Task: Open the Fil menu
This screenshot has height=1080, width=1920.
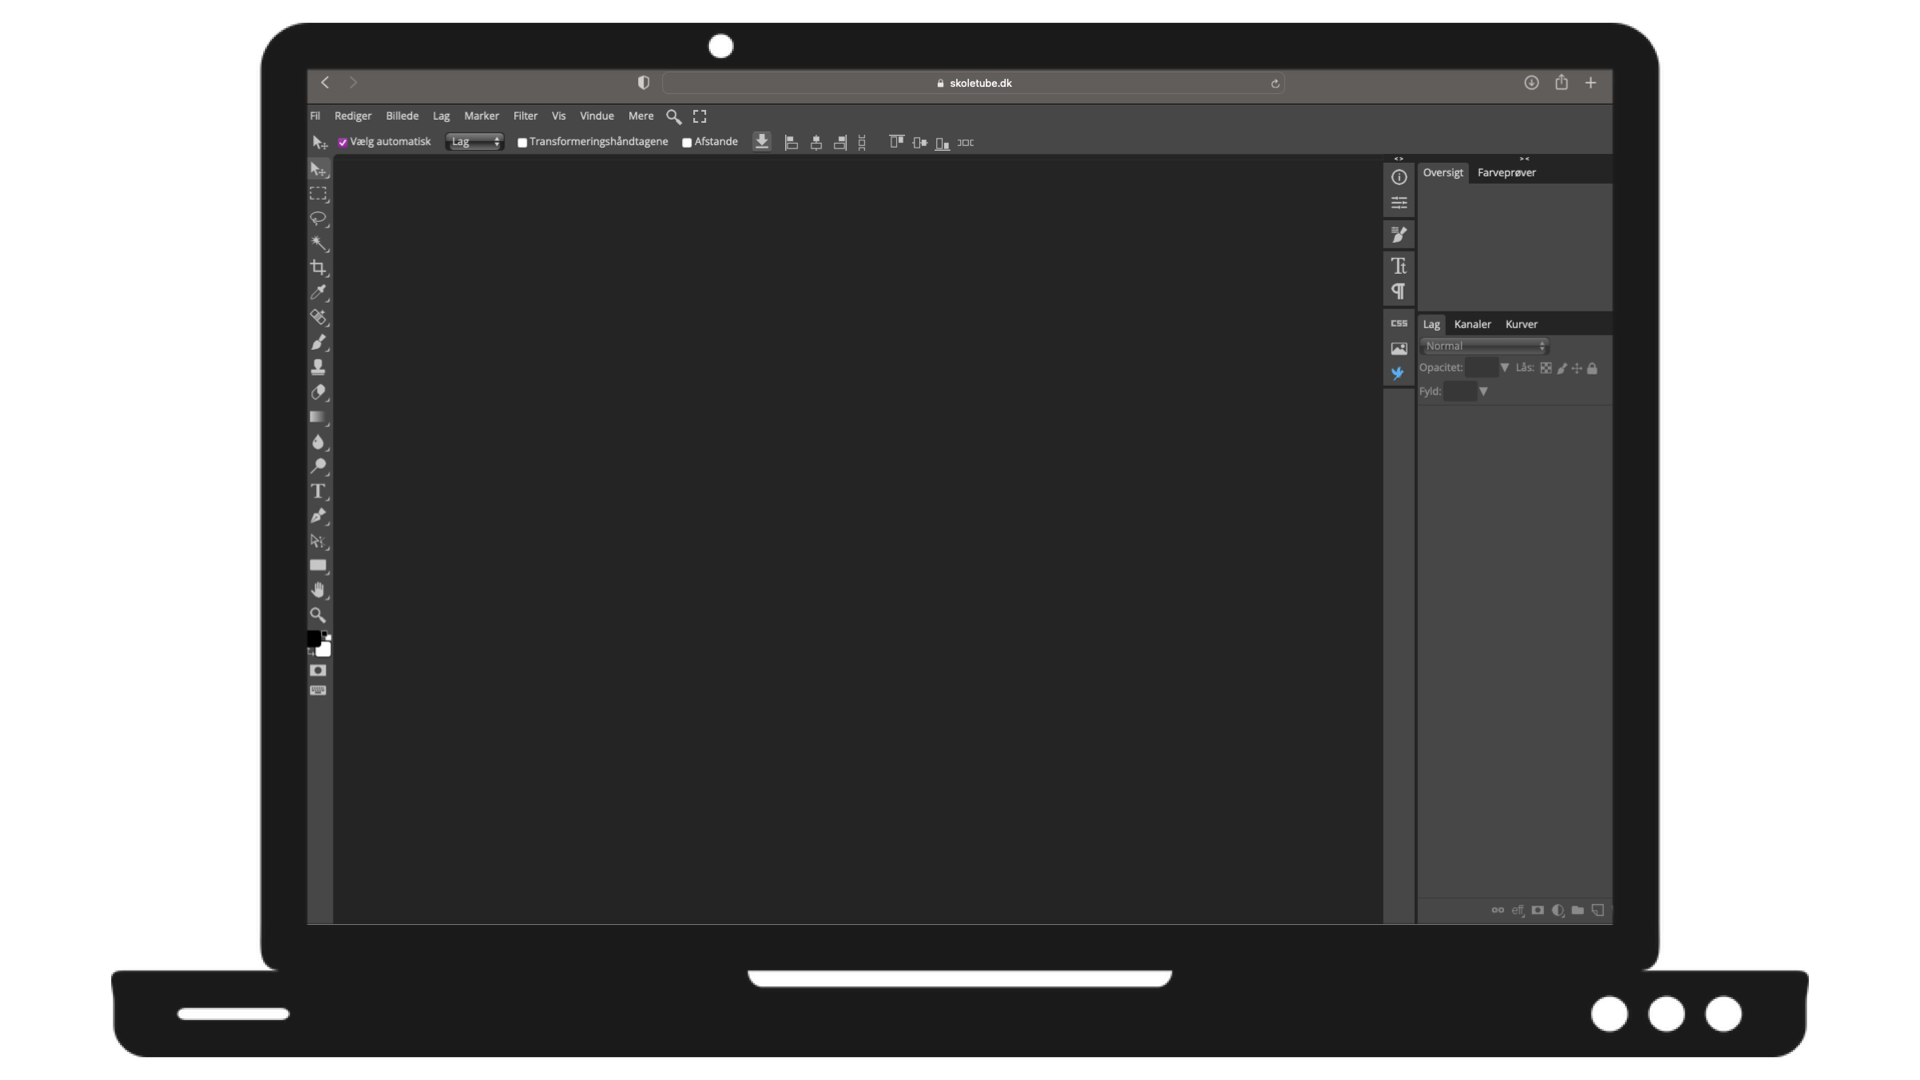Action: (x=315, y=116)
